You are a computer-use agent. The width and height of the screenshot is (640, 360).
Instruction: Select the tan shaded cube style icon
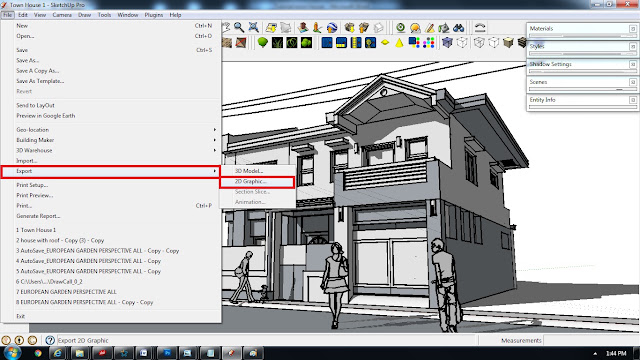[508, 42]
